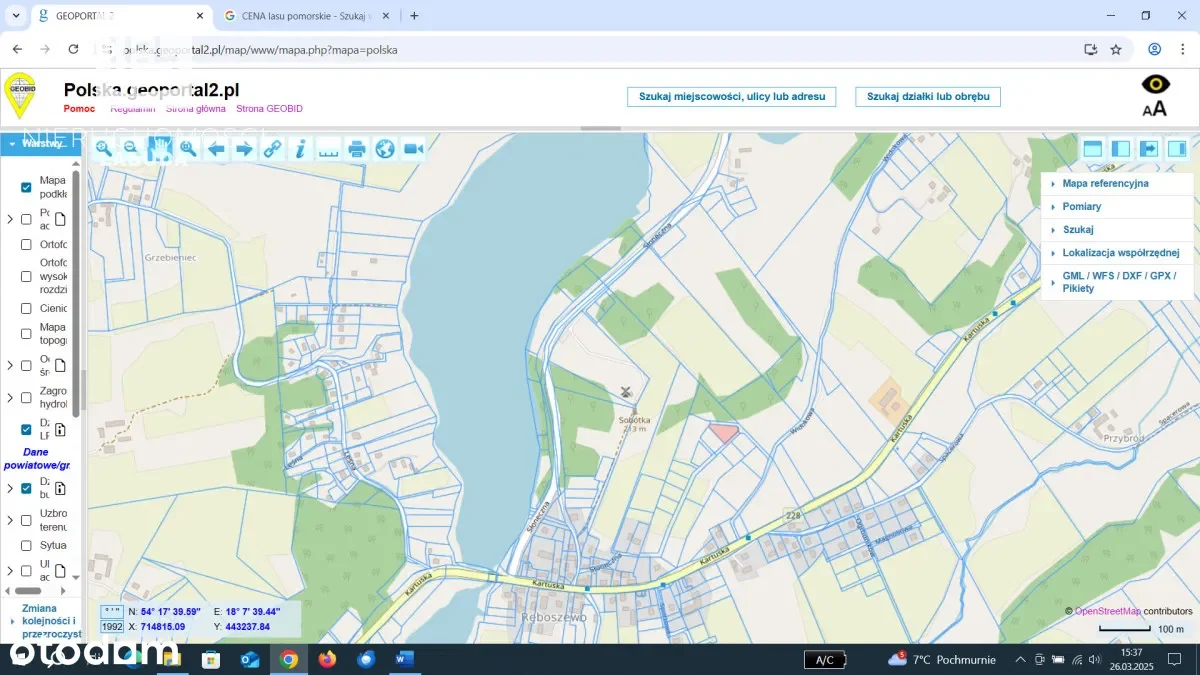Tick the Sytuacja layer checkbox

tap(27, 546)
